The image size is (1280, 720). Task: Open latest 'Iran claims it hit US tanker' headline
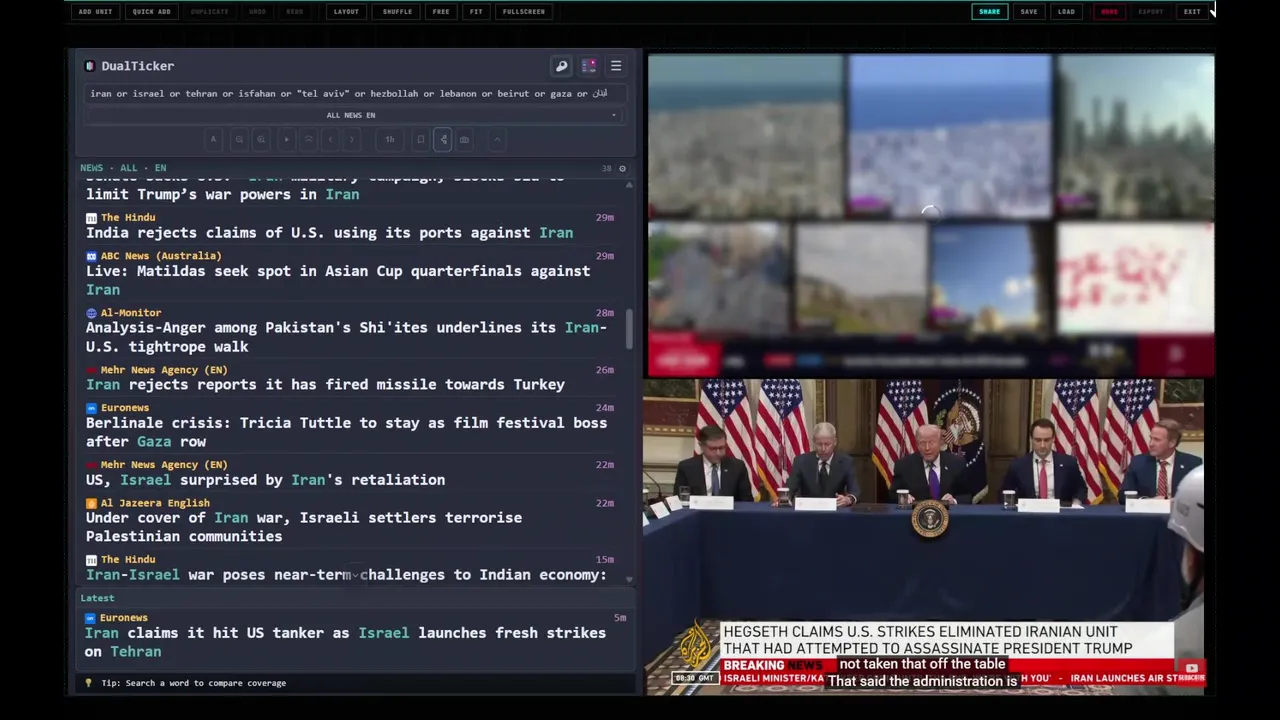click(x=345, y=642)
